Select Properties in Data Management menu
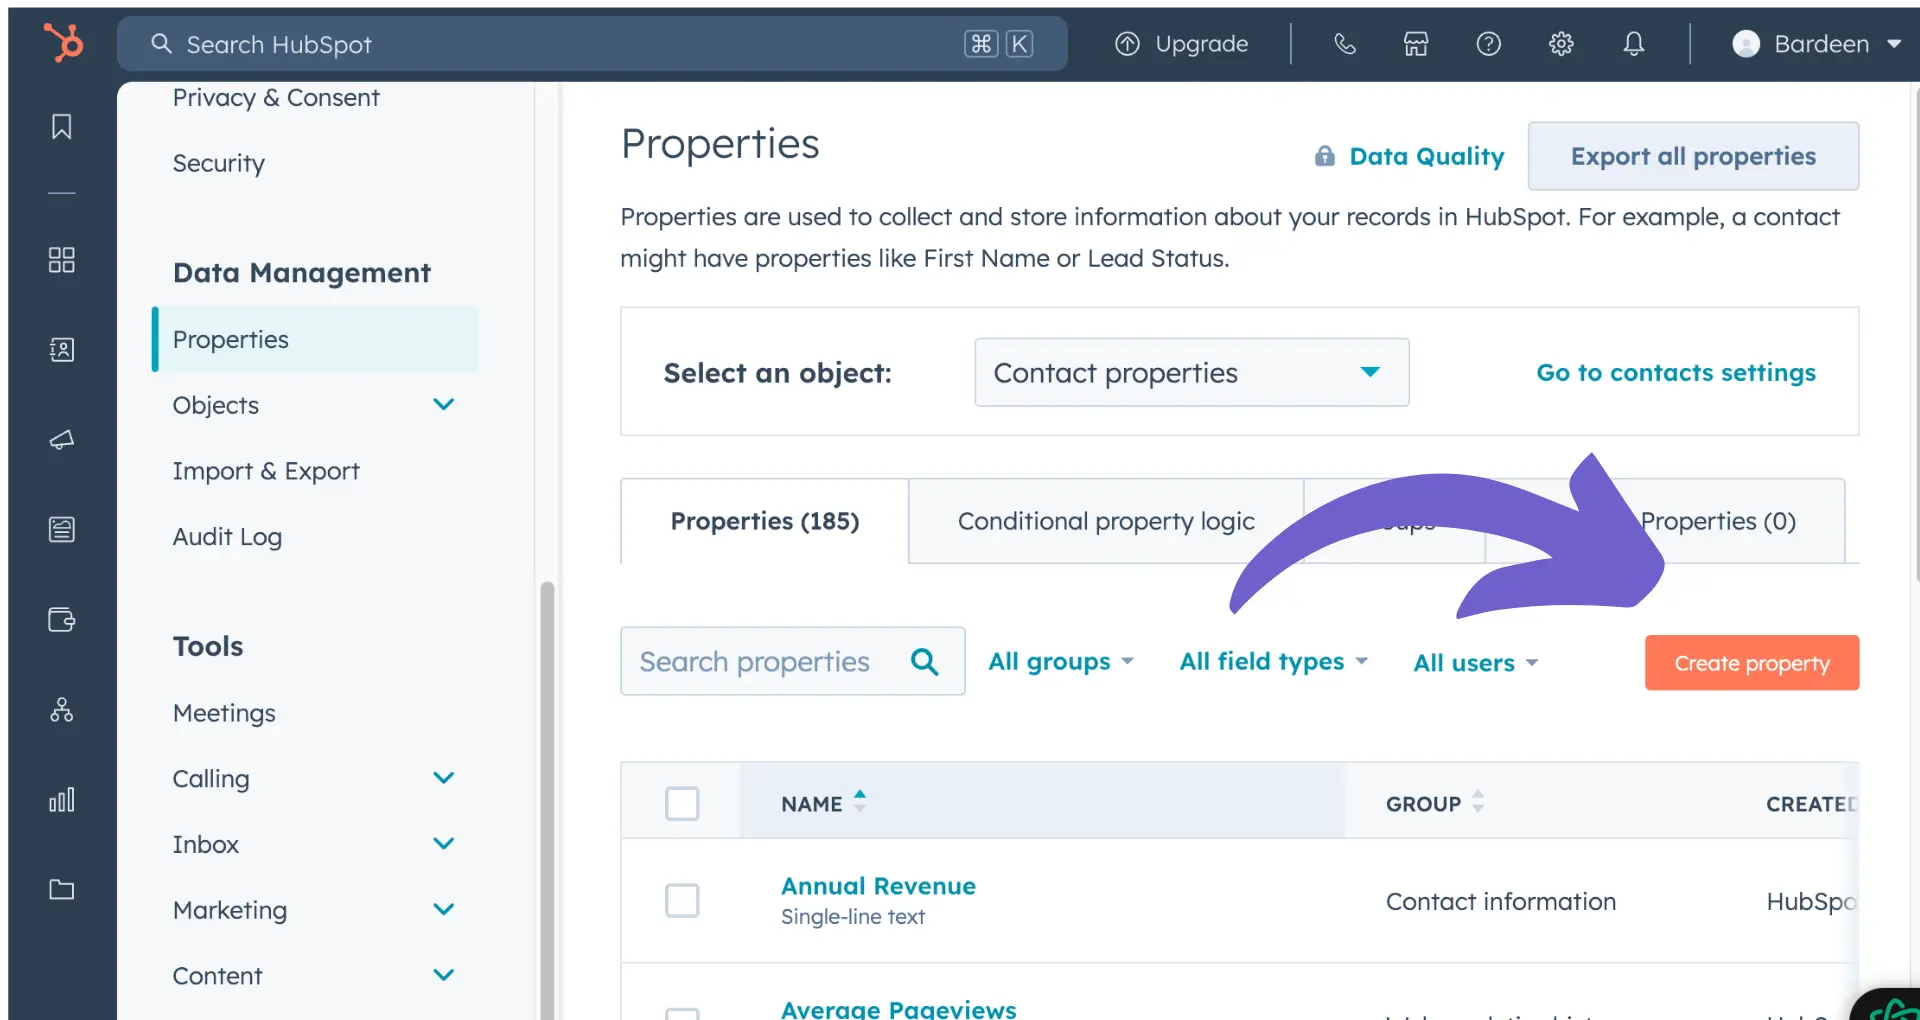 coord(315,339)
